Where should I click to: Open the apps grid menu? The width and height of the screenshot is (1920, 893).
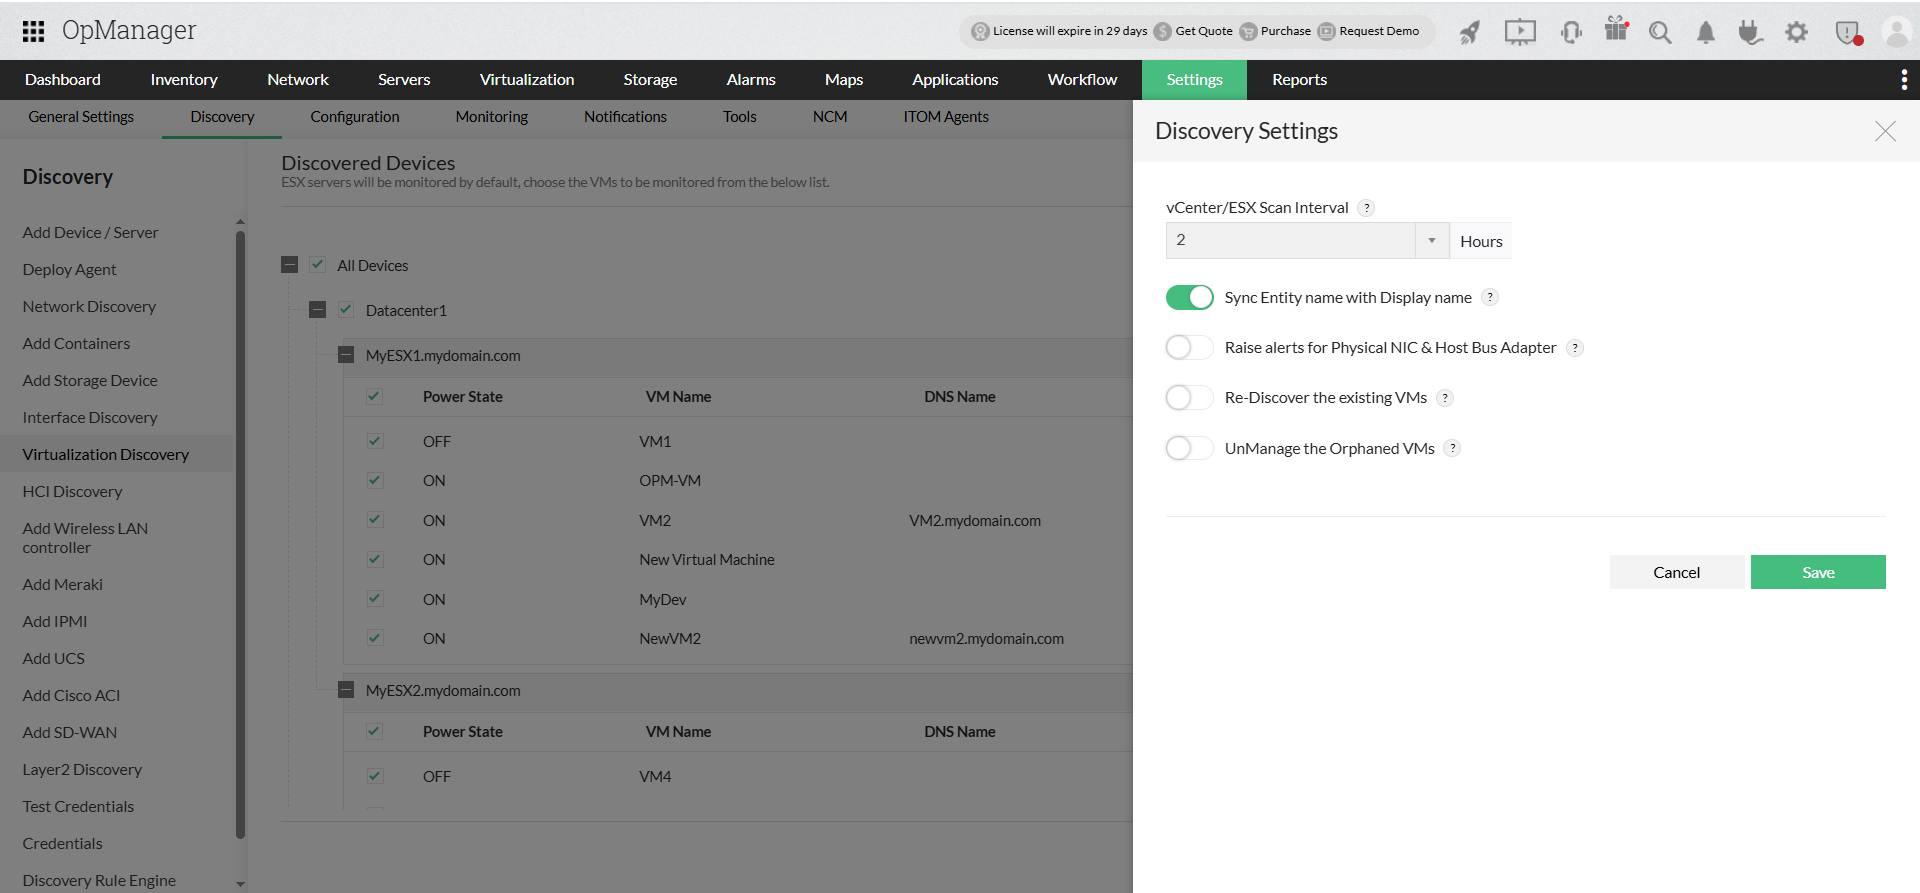[x=33, y=31]
